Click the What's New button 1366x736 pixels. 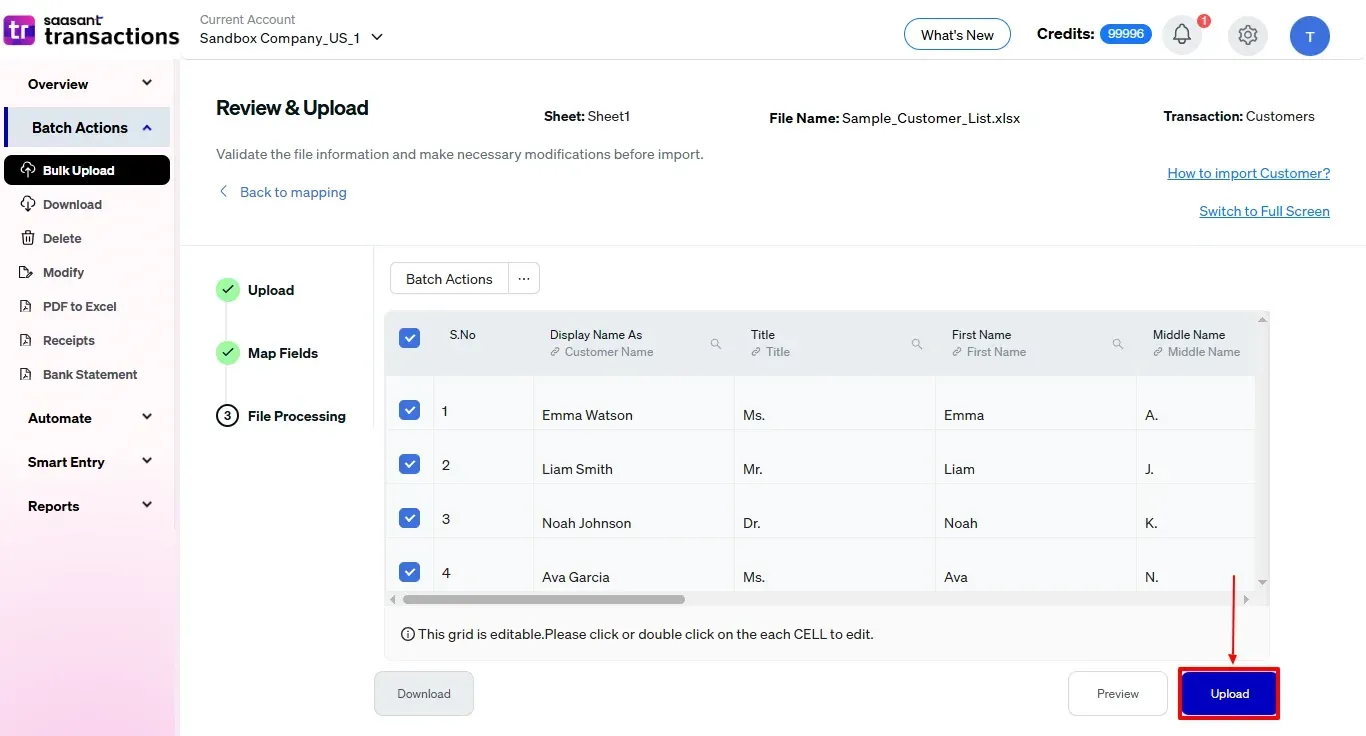[957, 35]
